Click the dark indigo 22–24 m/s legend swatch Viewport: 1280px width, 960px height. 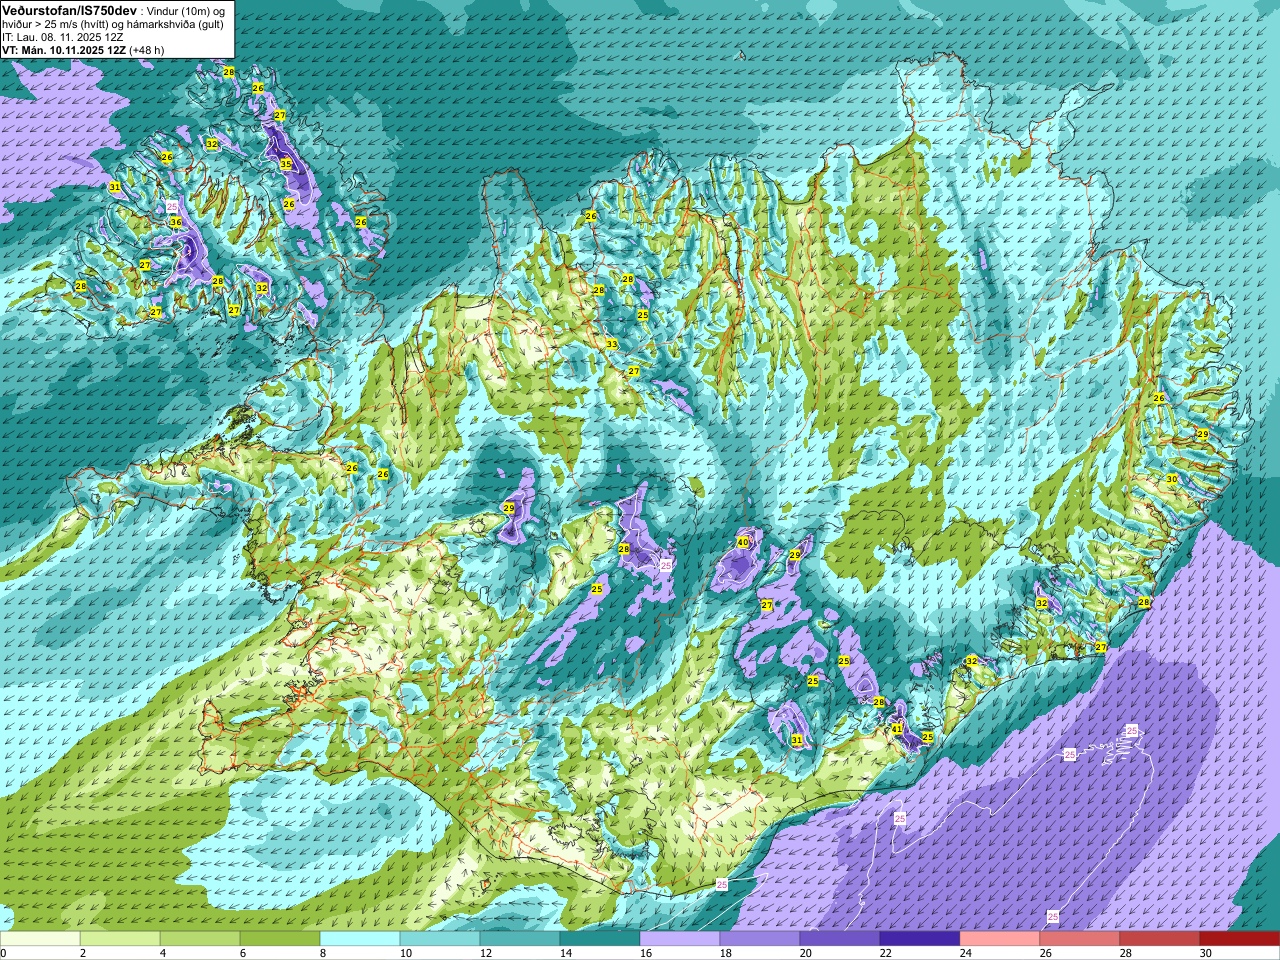[x=920, y=938]
